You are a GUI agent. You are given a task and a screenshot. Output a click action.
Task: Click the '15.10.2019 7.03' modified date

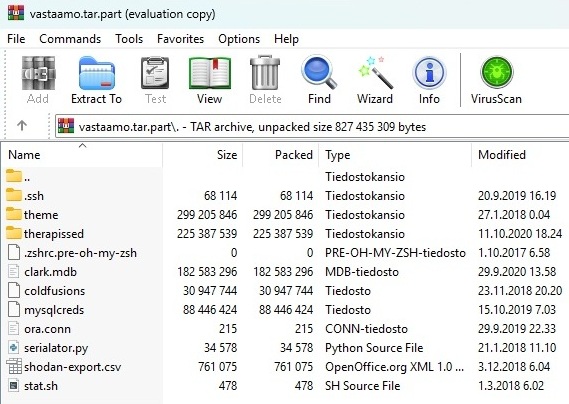(517, 310)
